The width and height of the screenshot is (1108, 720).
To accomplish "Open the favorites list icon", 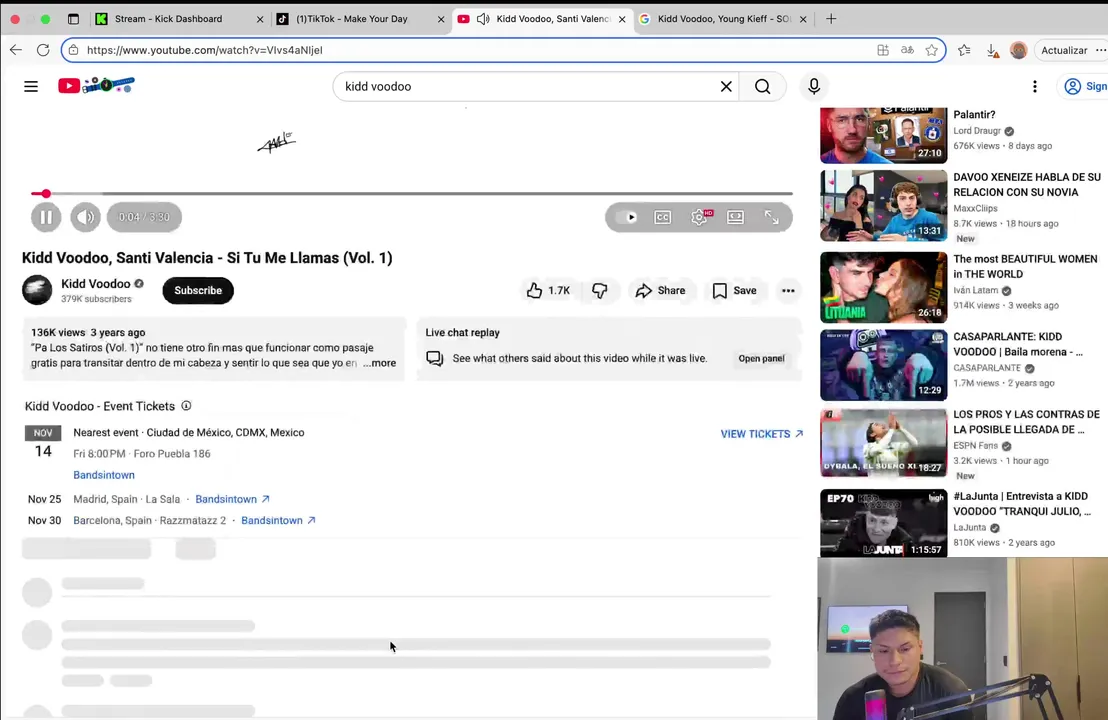I will click(964, 50).
